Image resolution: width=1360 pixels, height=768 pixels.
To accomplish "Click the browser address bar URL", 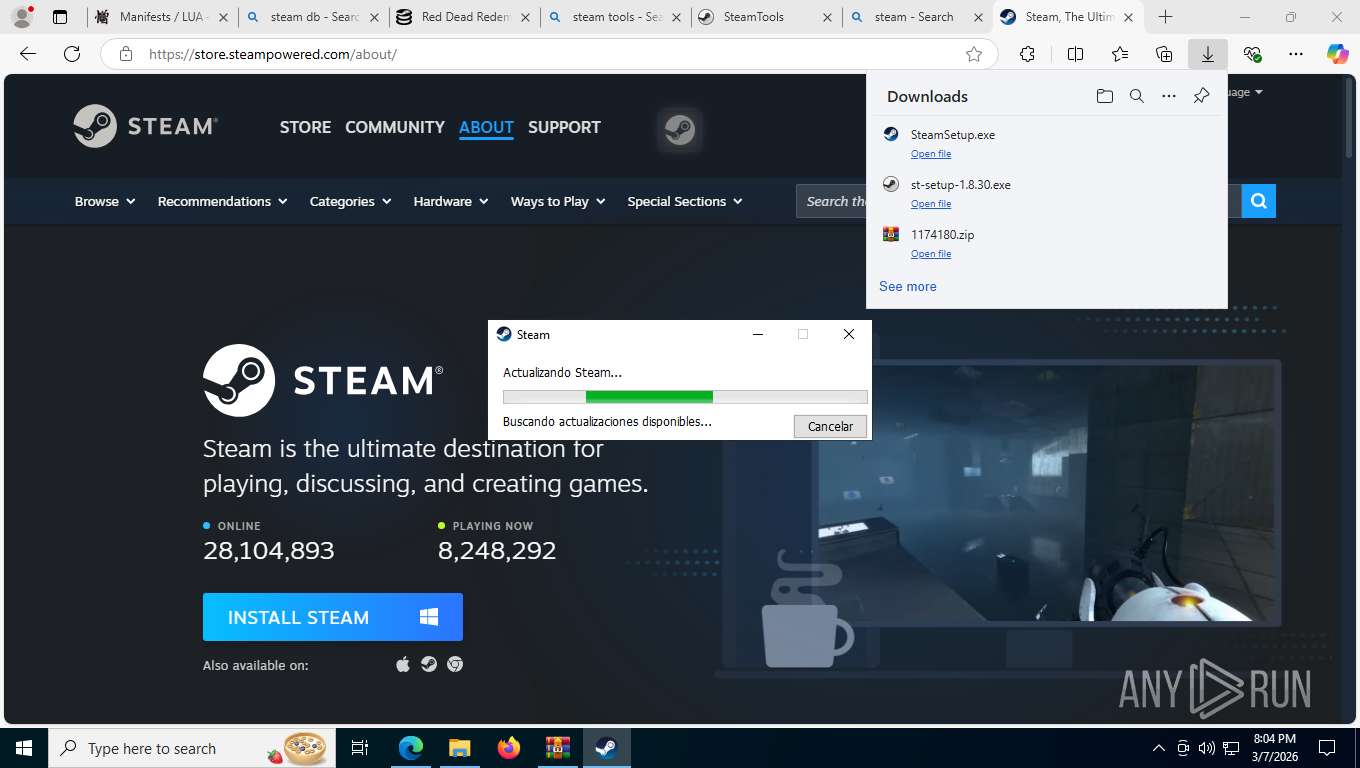I will (x=273, y=54).
